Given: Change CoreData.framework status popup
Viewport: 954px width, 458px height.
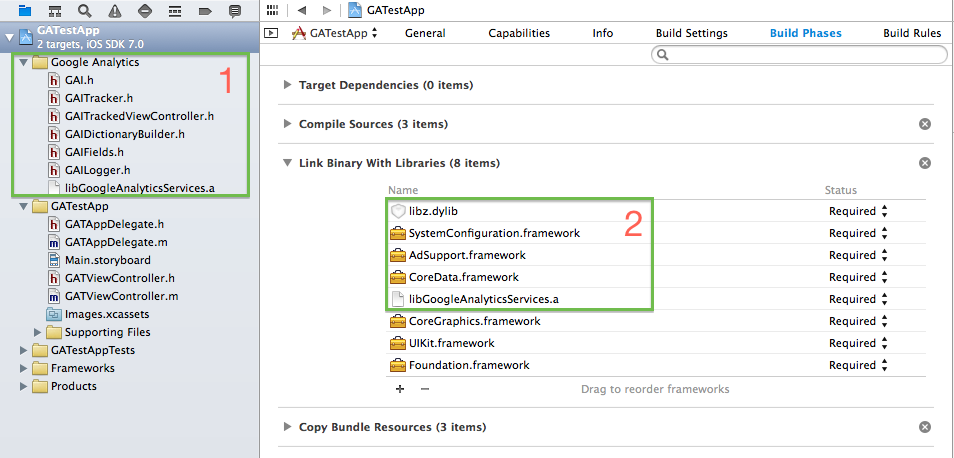Looking at the screenshot, I should (858, 277).
